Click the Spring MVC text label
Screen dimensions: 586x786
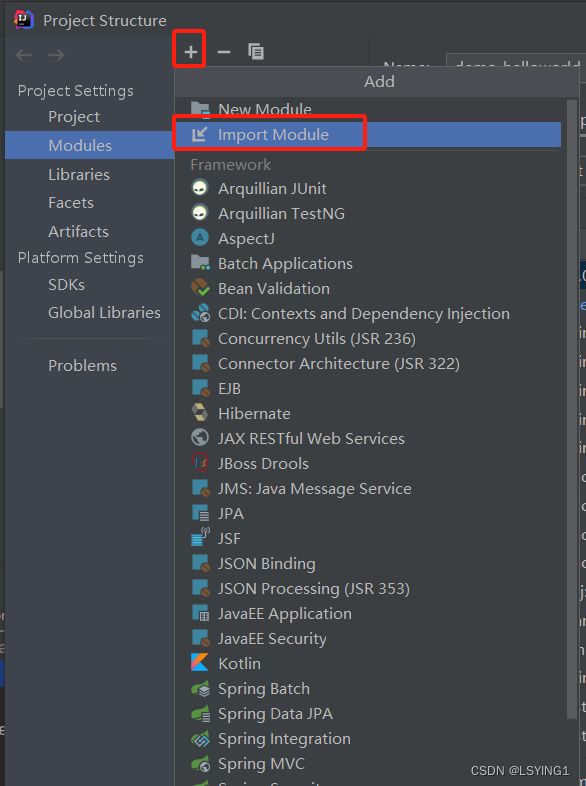pos(261,764)
